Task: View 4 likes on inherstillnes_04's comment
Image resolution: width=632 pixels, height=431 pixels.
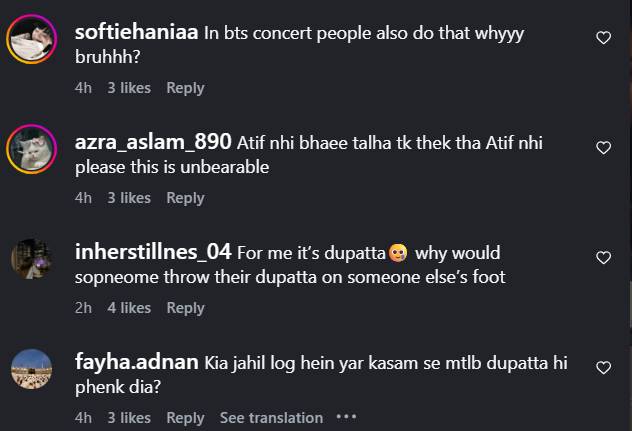Action: pos(129,308)
